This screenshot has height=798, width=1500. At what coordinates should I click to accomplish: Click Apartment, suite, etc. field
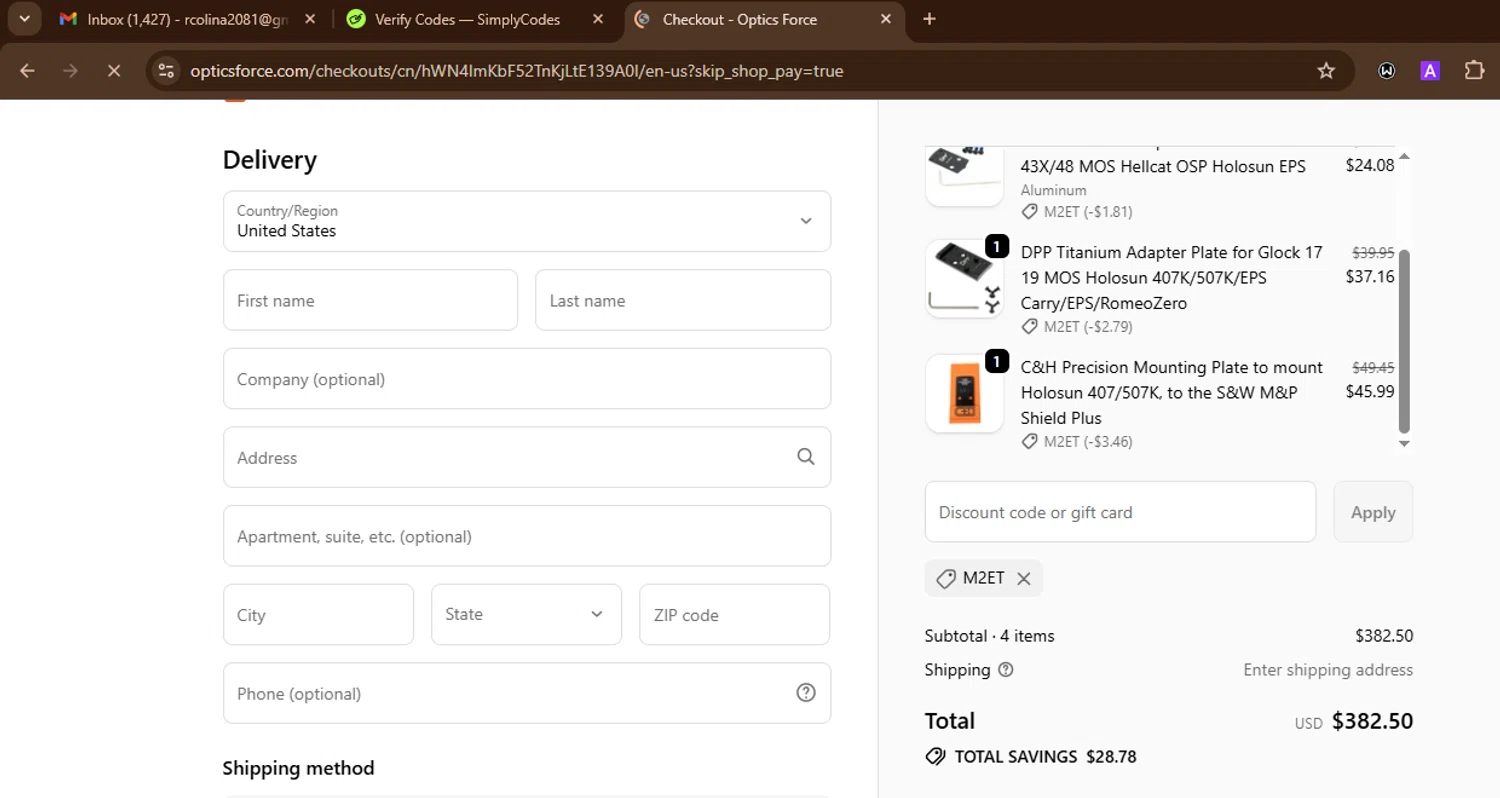point(527,536)
